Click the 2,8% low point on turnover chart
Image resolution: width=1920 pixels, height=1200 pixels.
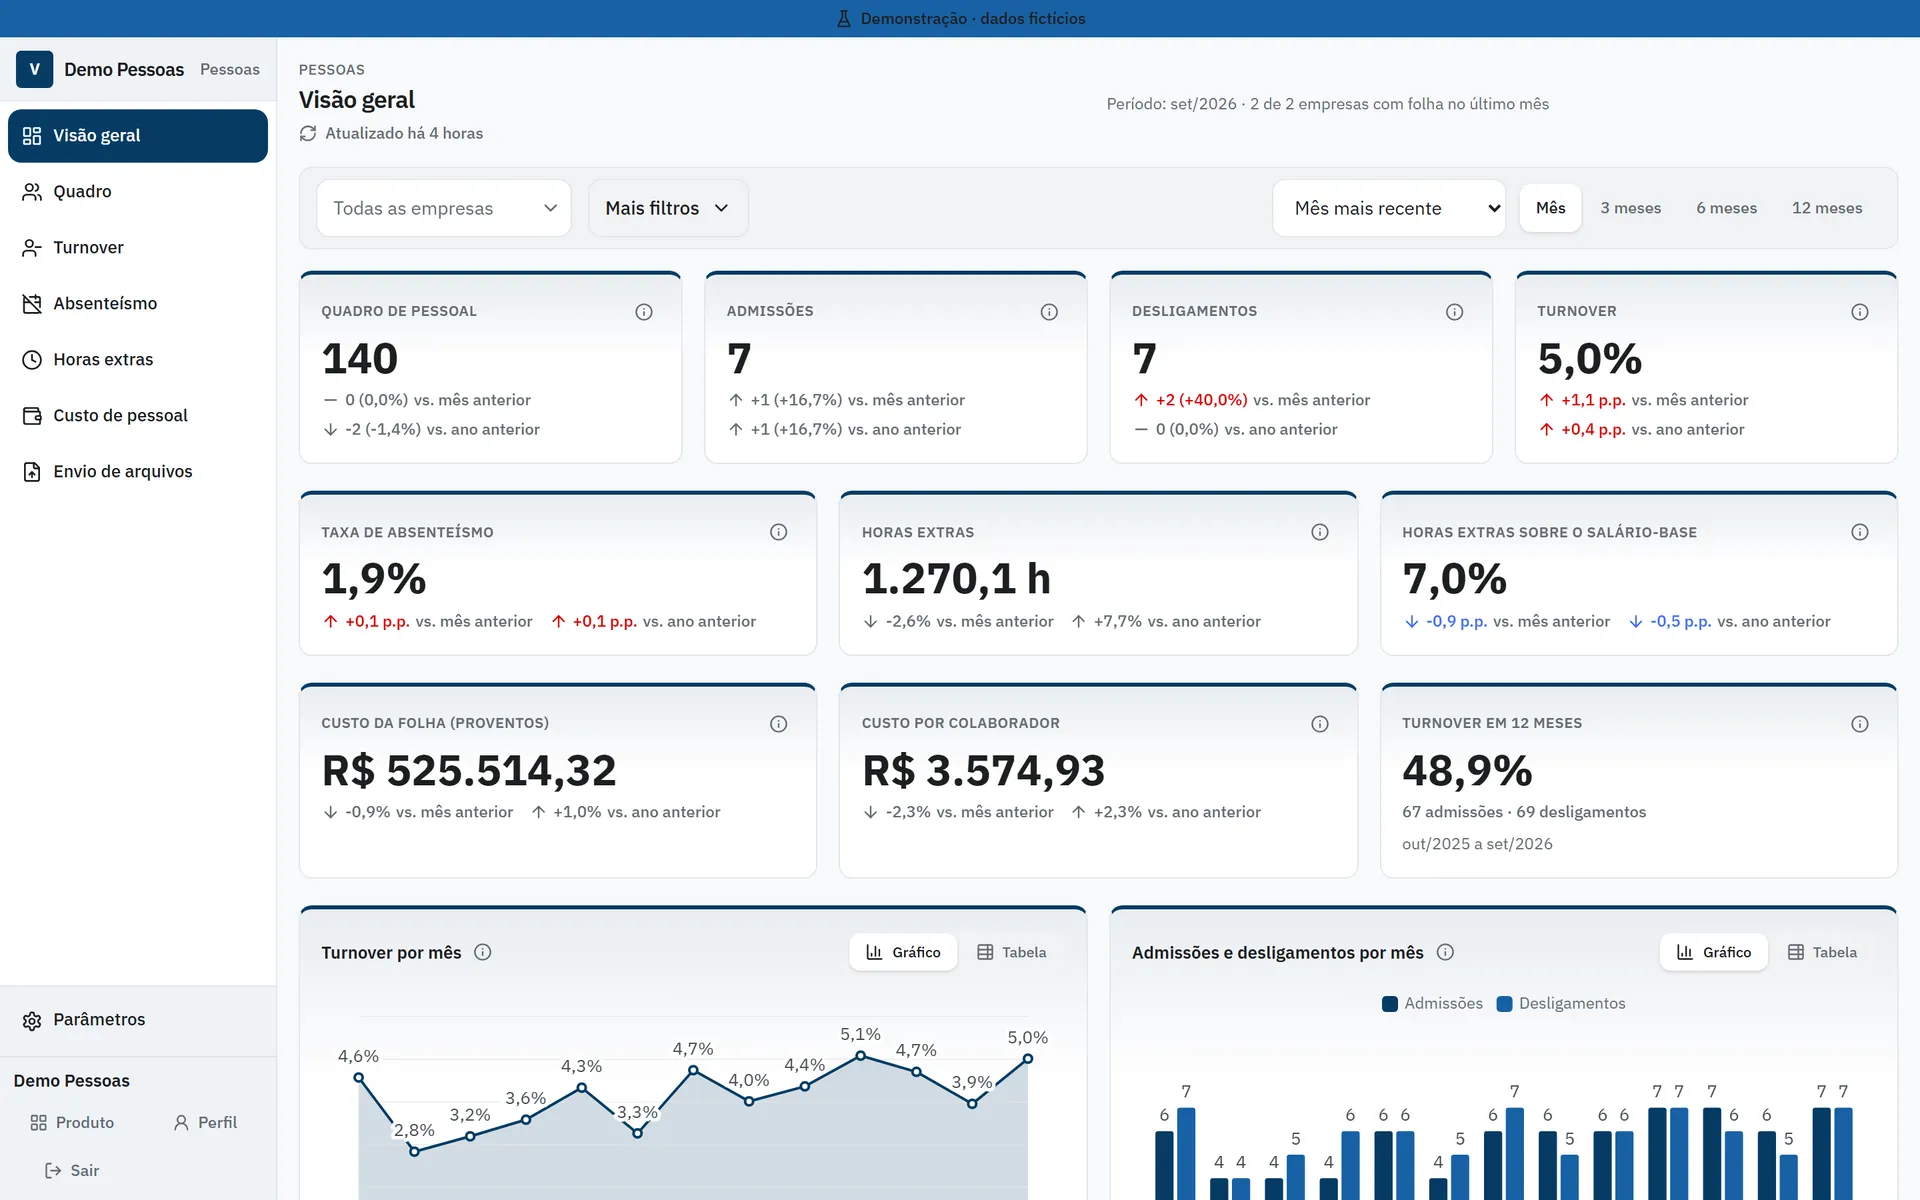[x=415, y=1151]
